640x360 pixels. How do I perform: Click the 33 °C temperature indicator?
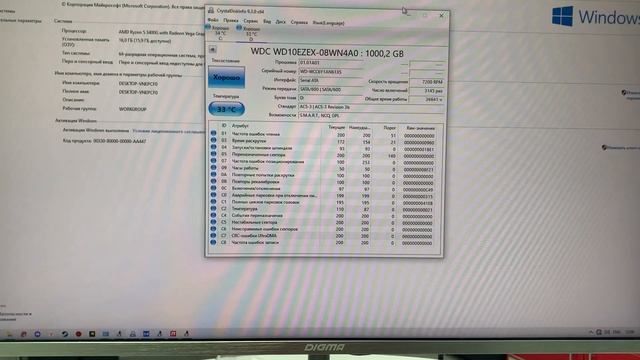coord(227,109)
